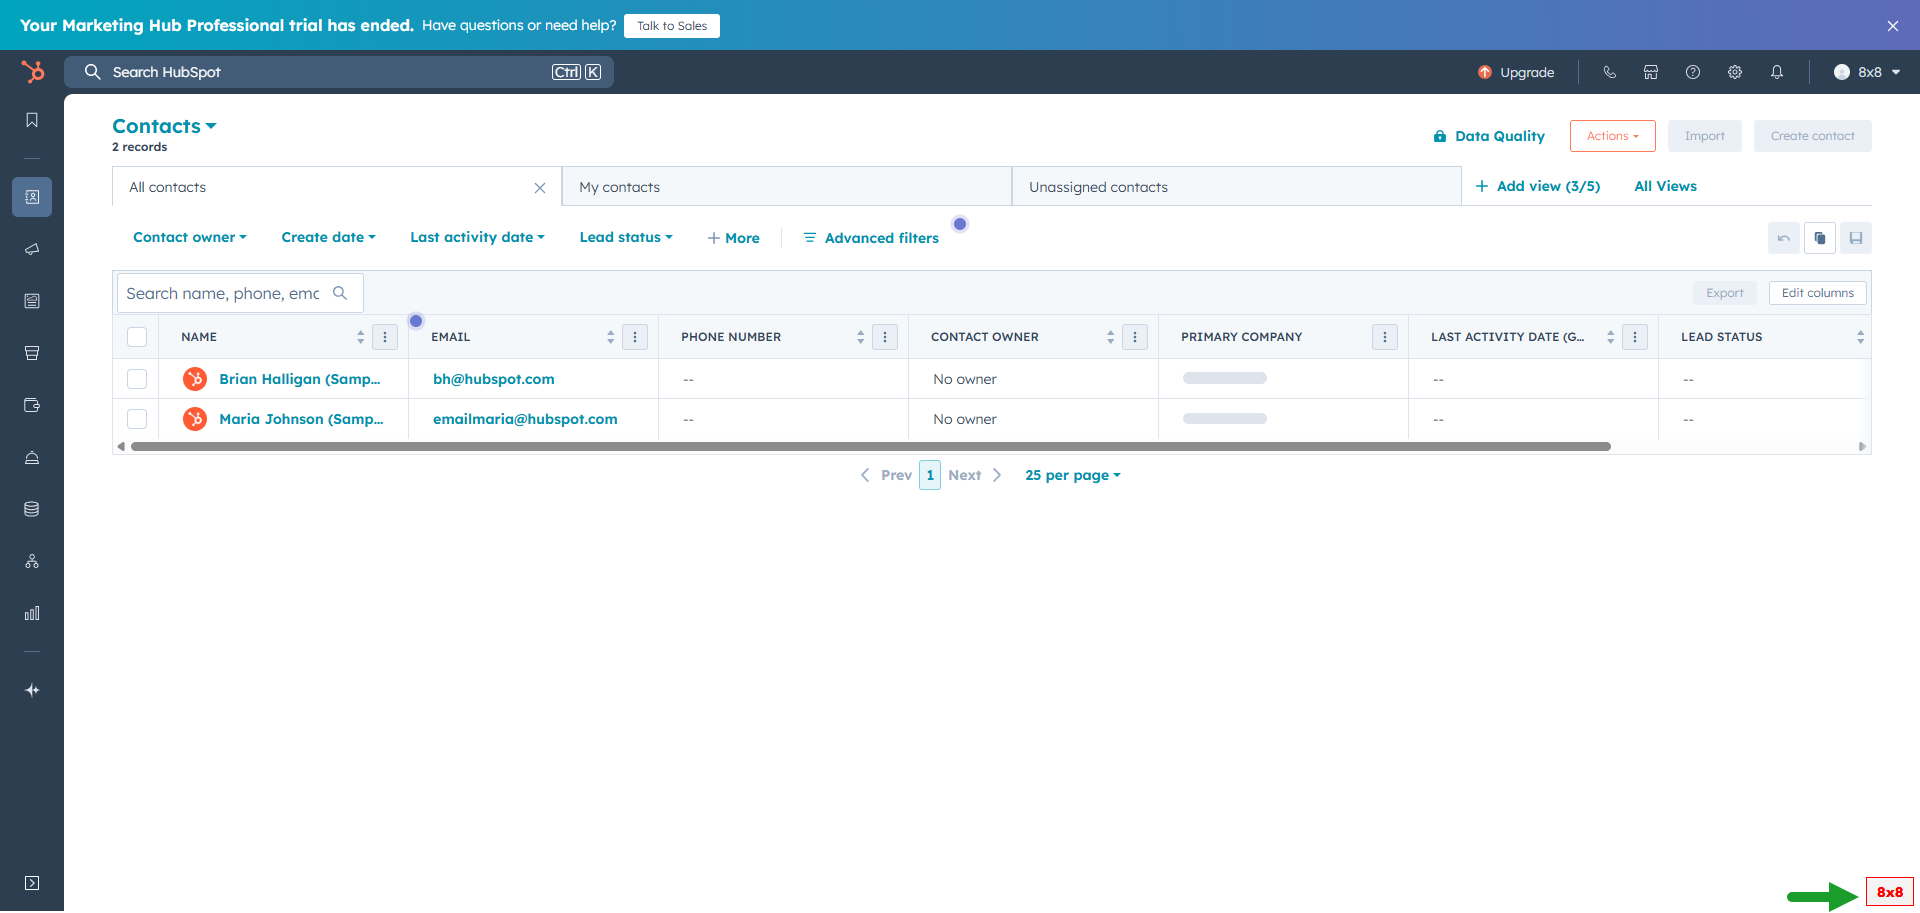The image size is (1920, 913).
Task: Click the undo view changes icon
Action: click(x=1784, y=238)
